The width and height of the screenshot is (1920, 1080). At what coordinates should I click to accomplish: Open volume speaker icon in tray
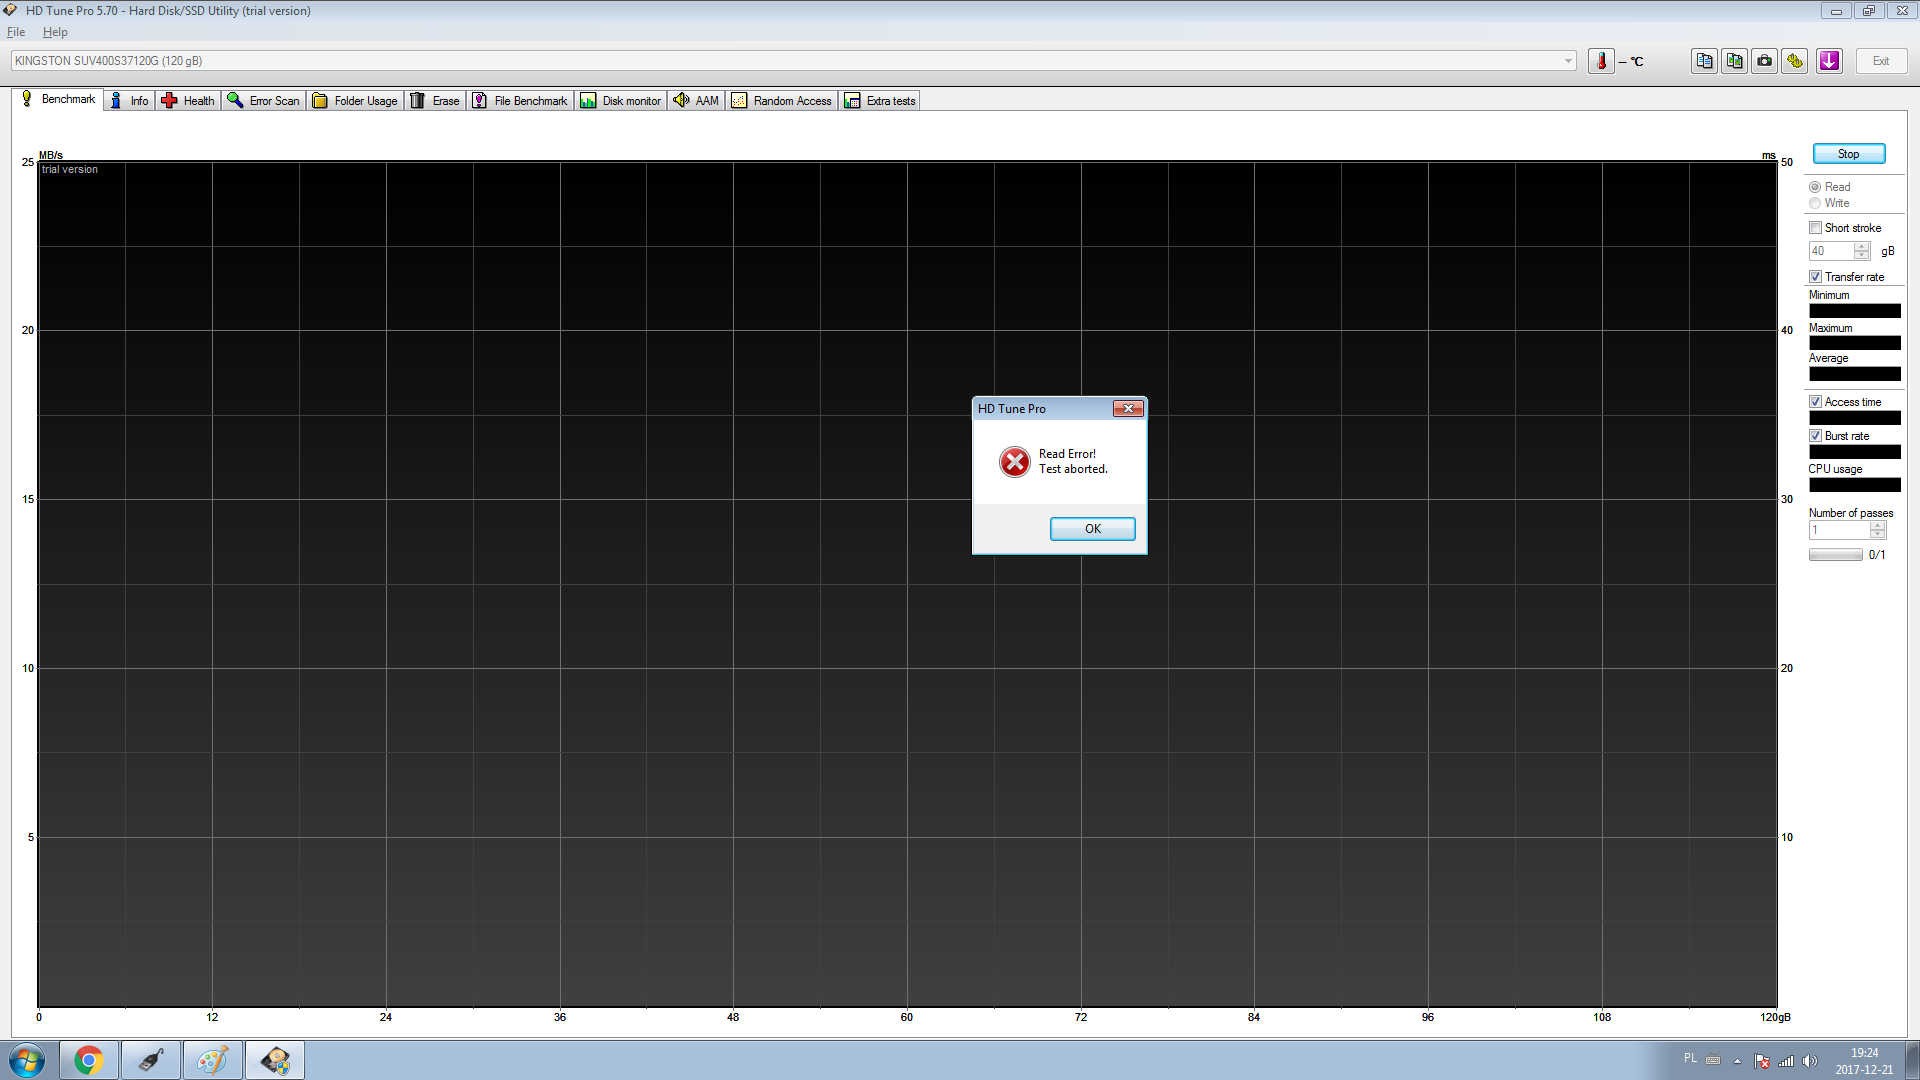click(1809, 1061)
